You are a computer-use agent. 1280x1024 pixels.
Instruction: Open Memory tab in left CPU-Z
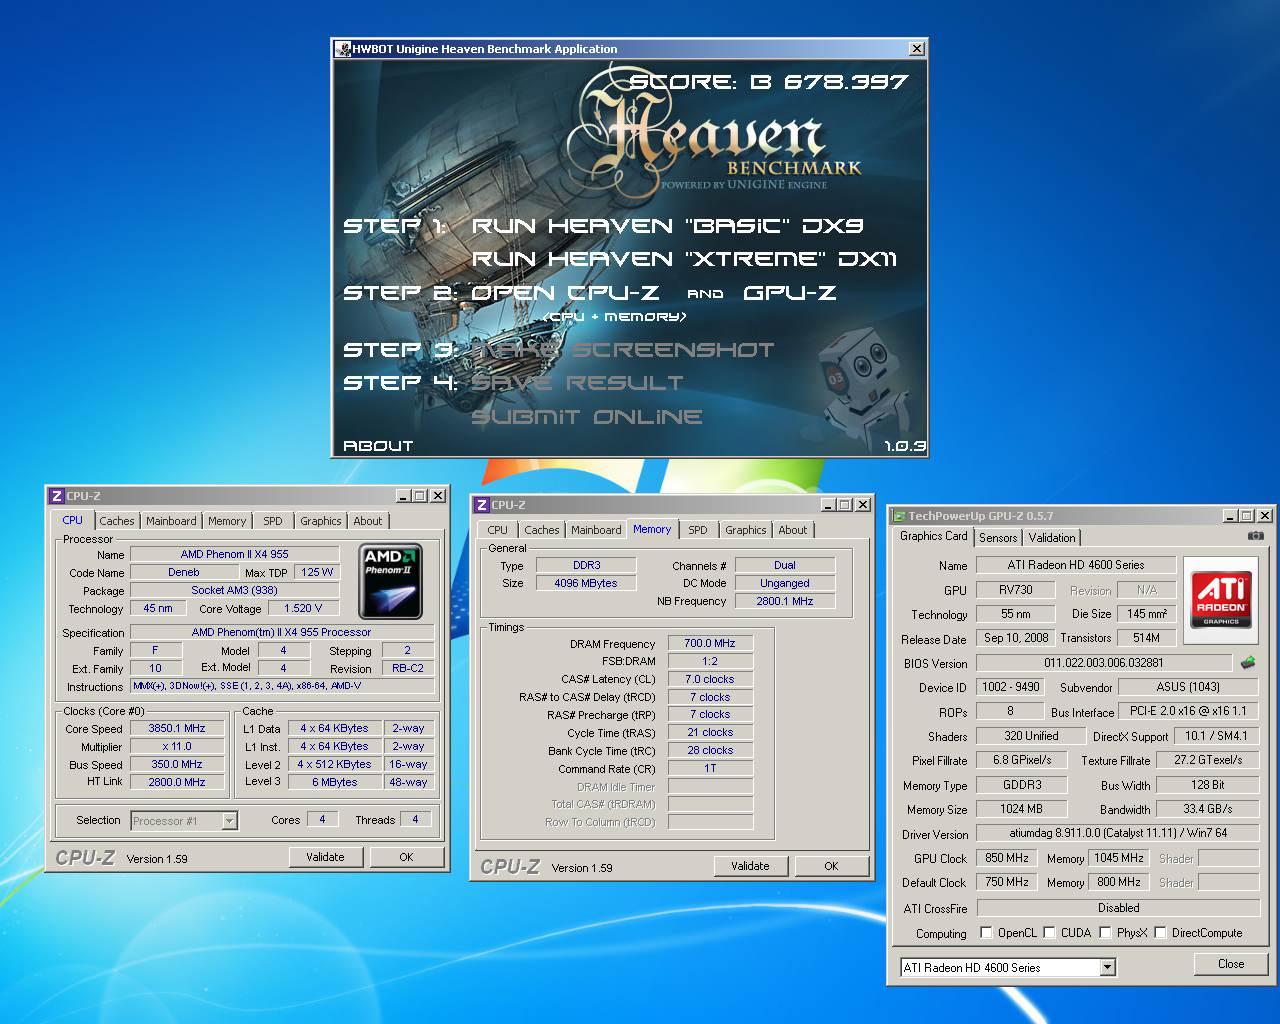pyautogui.click(x=227, y=521)
